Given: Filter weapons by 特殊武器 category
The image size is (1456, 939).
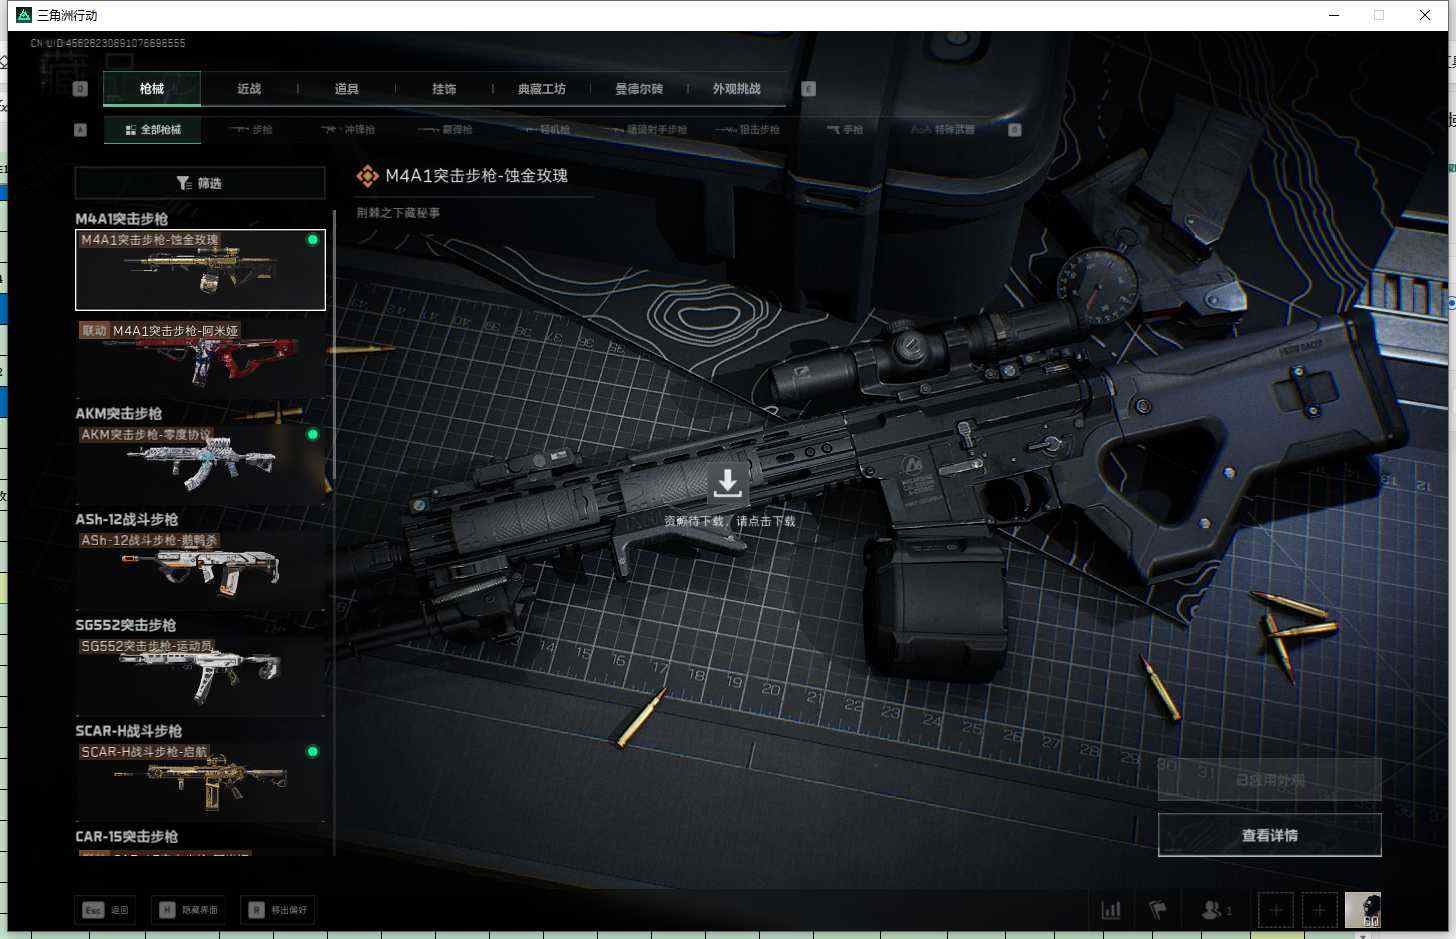Looking at the screenshot, I should [943, 130].
